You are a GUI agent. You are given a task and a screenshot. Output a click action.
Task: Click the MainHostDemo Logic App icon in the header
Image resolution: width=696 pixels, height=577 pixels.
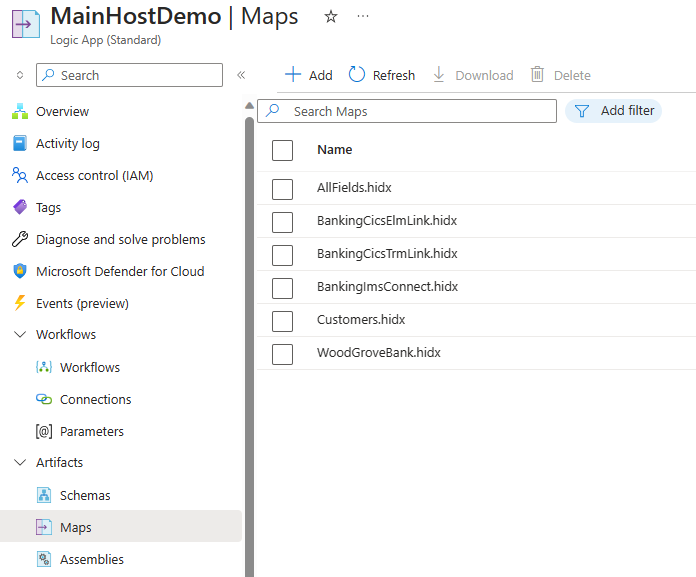pyautogui.click(x=25, y=24)
